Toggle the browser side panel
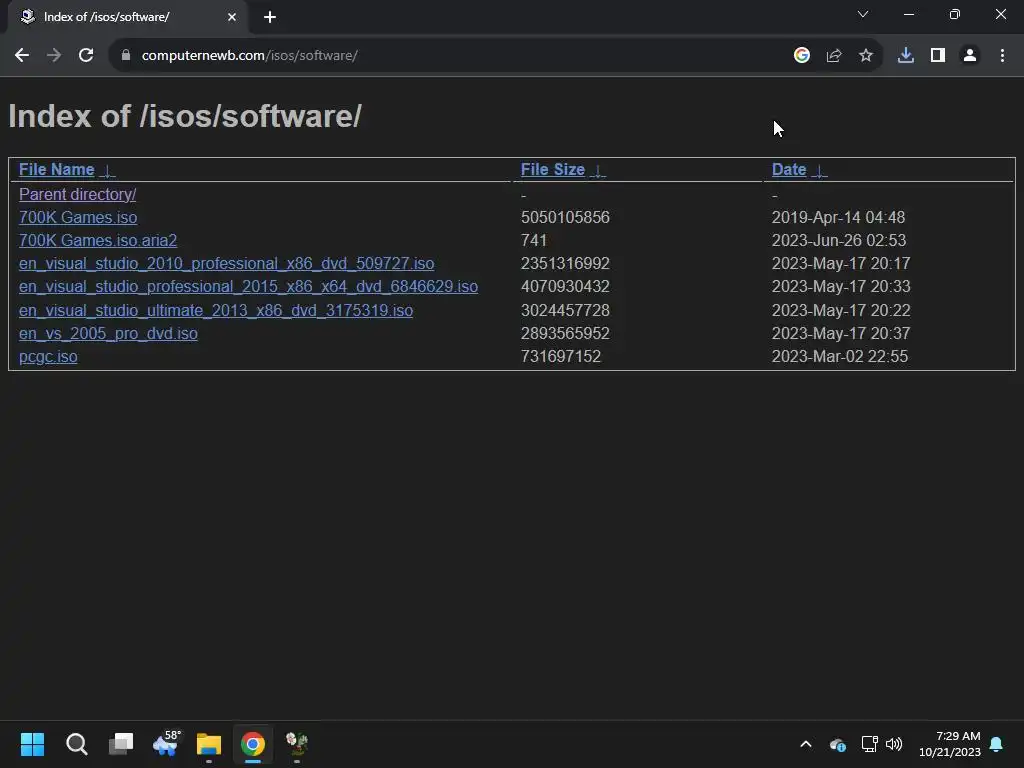Image resolution: width=1024 pixels, height=768 pixels. pos(938,56)
